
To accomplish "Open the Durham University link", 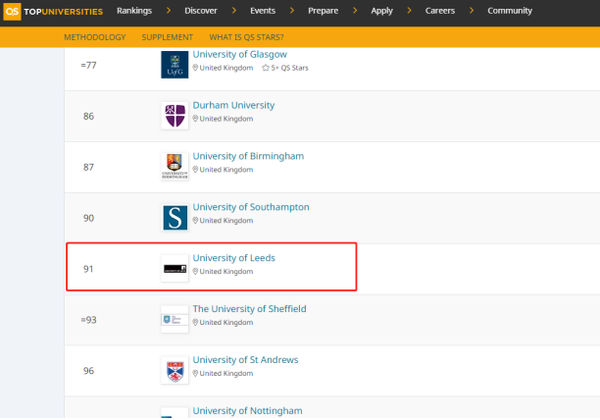I will [x=234, y=105].
